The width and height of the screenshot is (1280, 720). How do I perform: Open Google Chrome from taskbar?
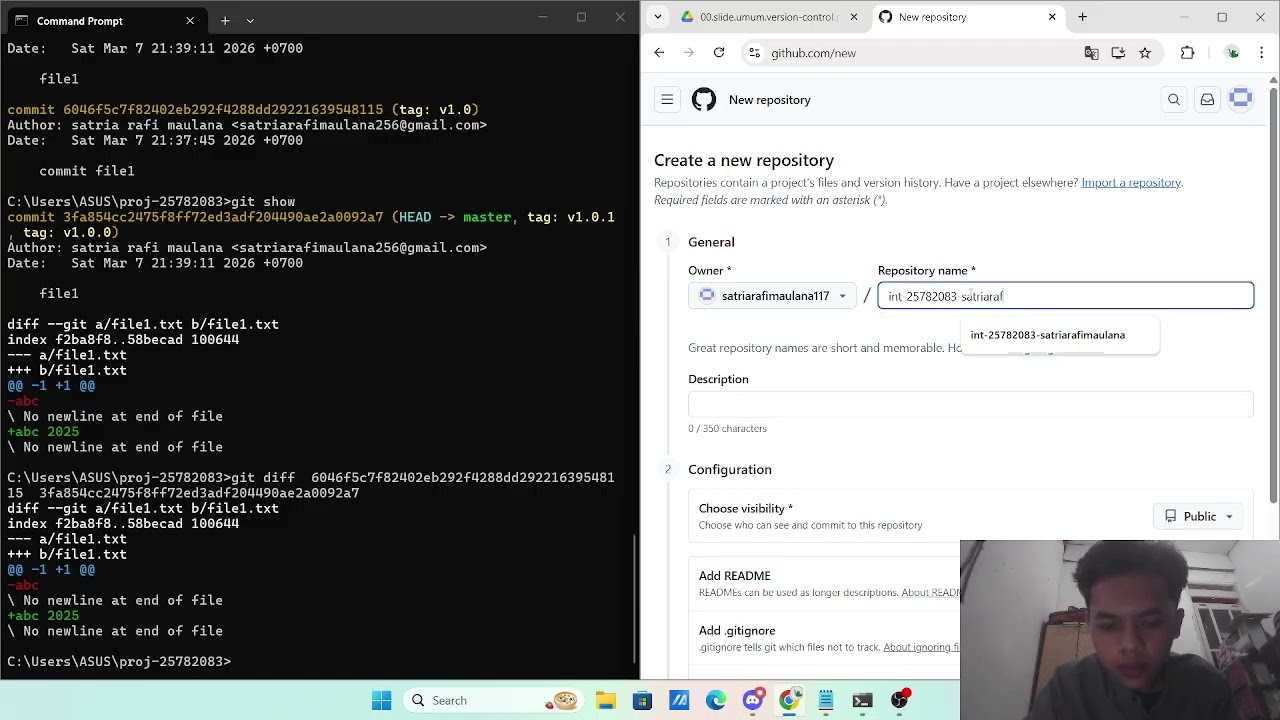(x=790, y=701)
